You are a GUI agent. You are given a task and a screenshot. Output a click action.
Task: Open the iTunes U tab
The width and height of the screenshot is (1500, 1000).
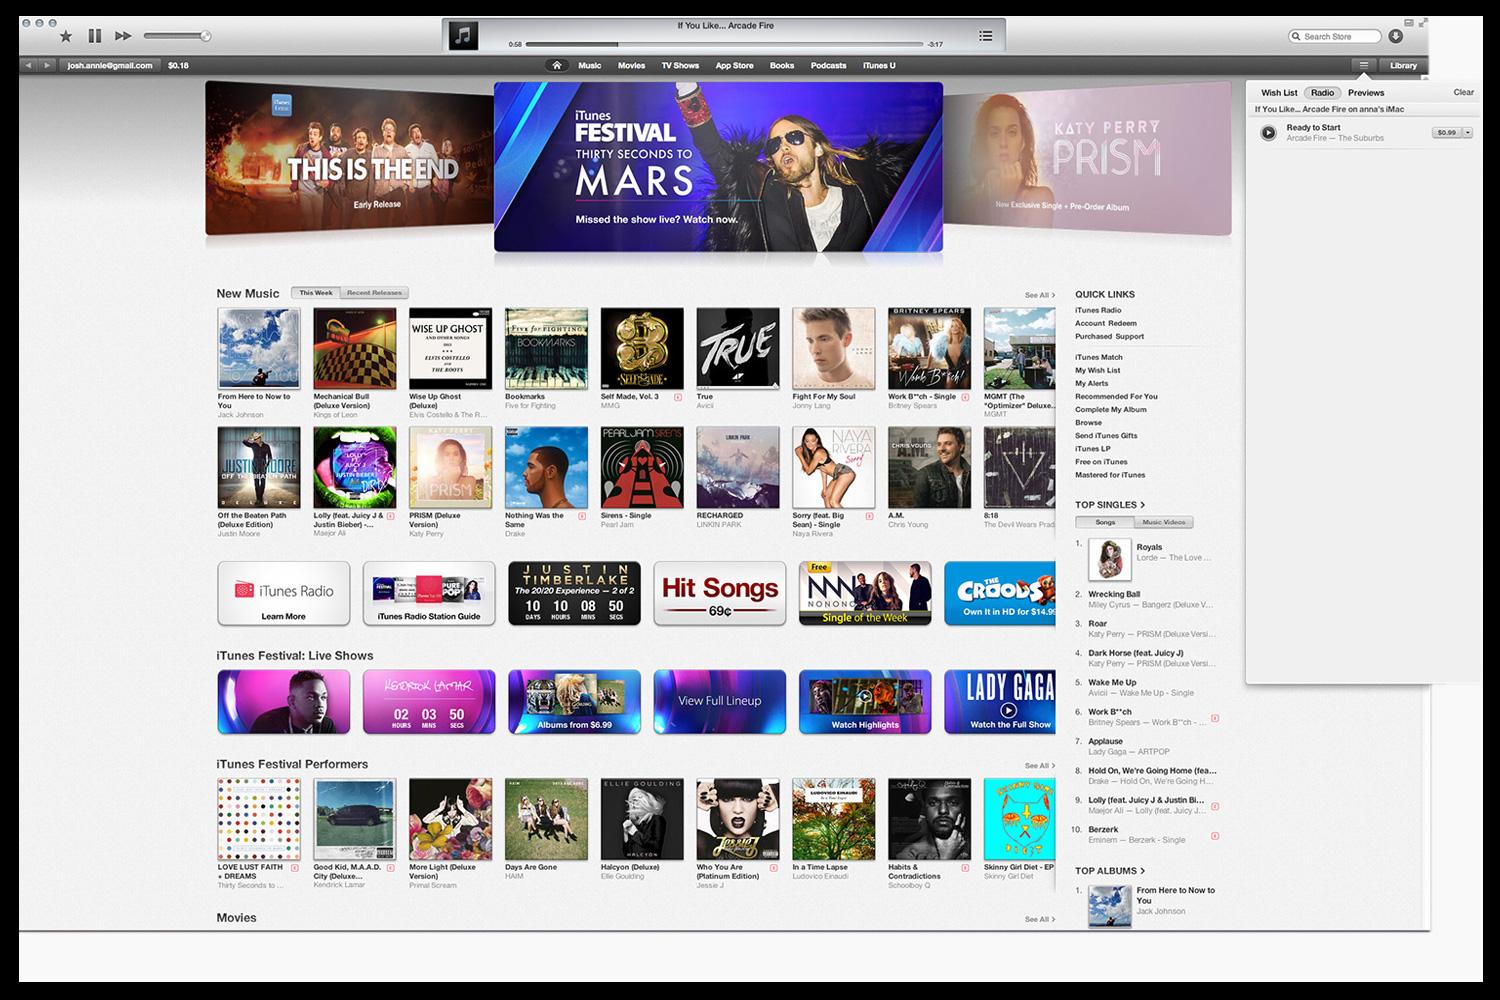point(879,65)
